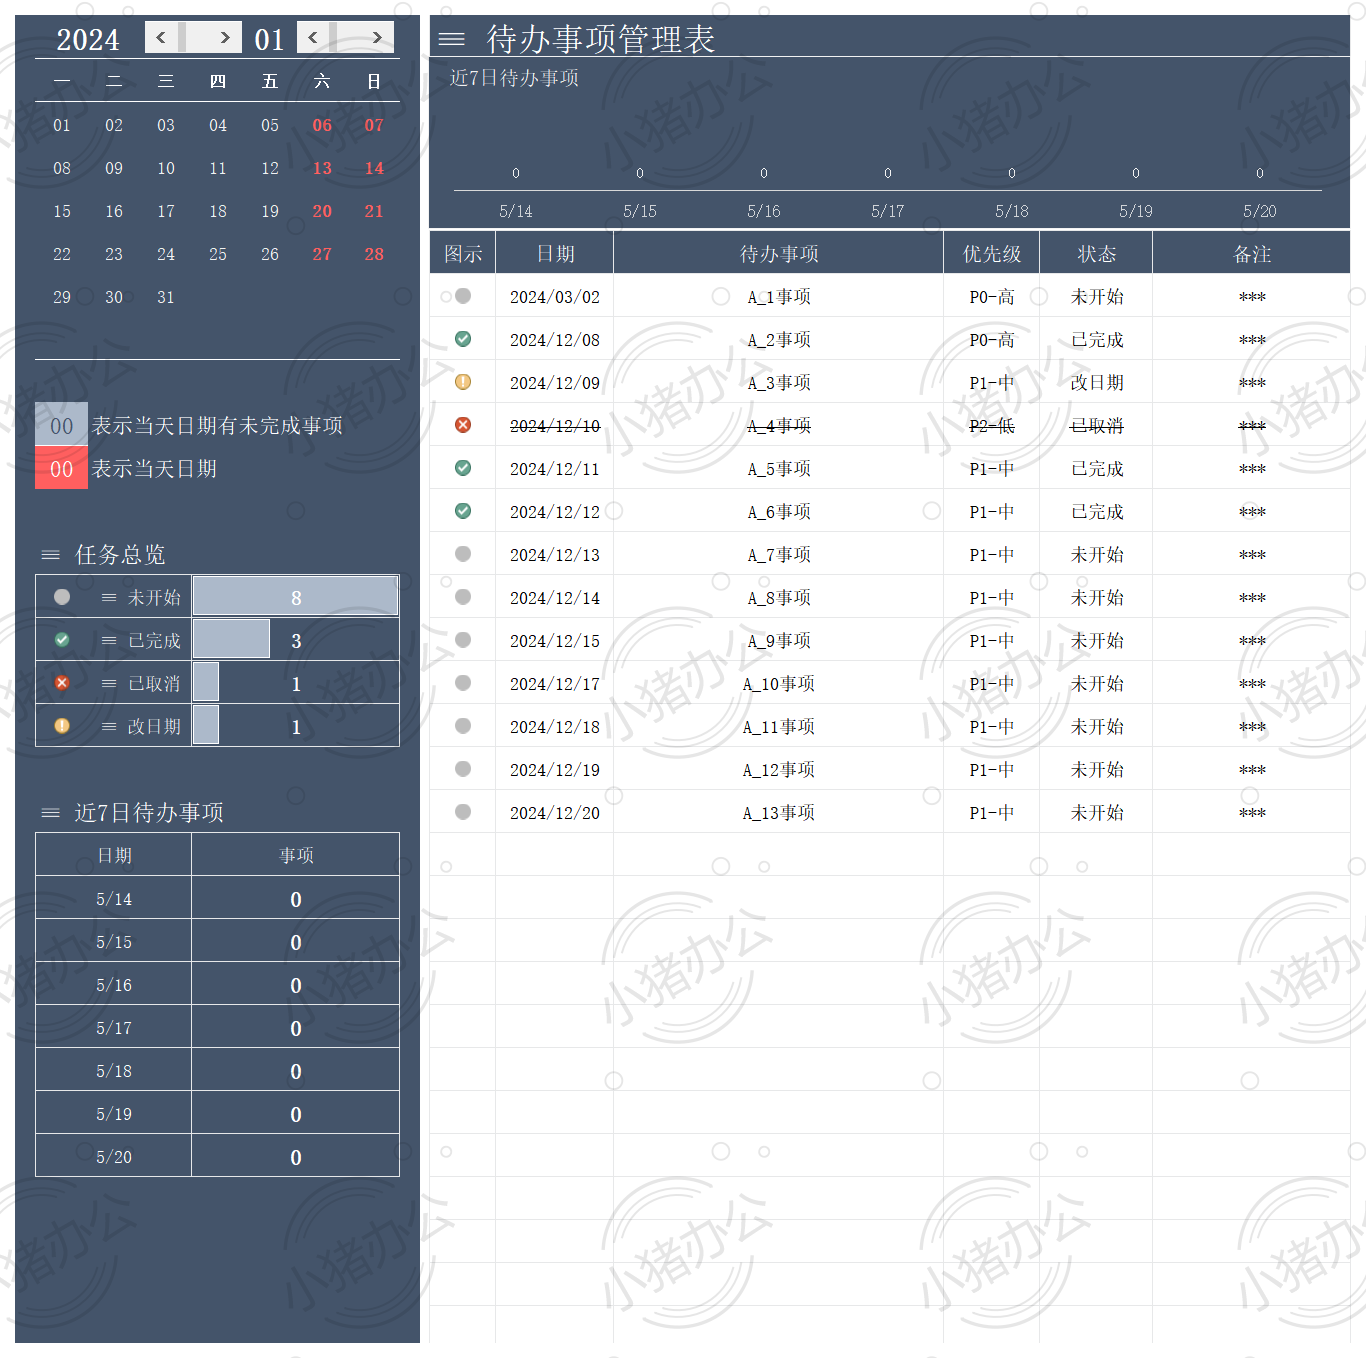Click the 已完成 status cell for A_6事项

pos(1097,511)
